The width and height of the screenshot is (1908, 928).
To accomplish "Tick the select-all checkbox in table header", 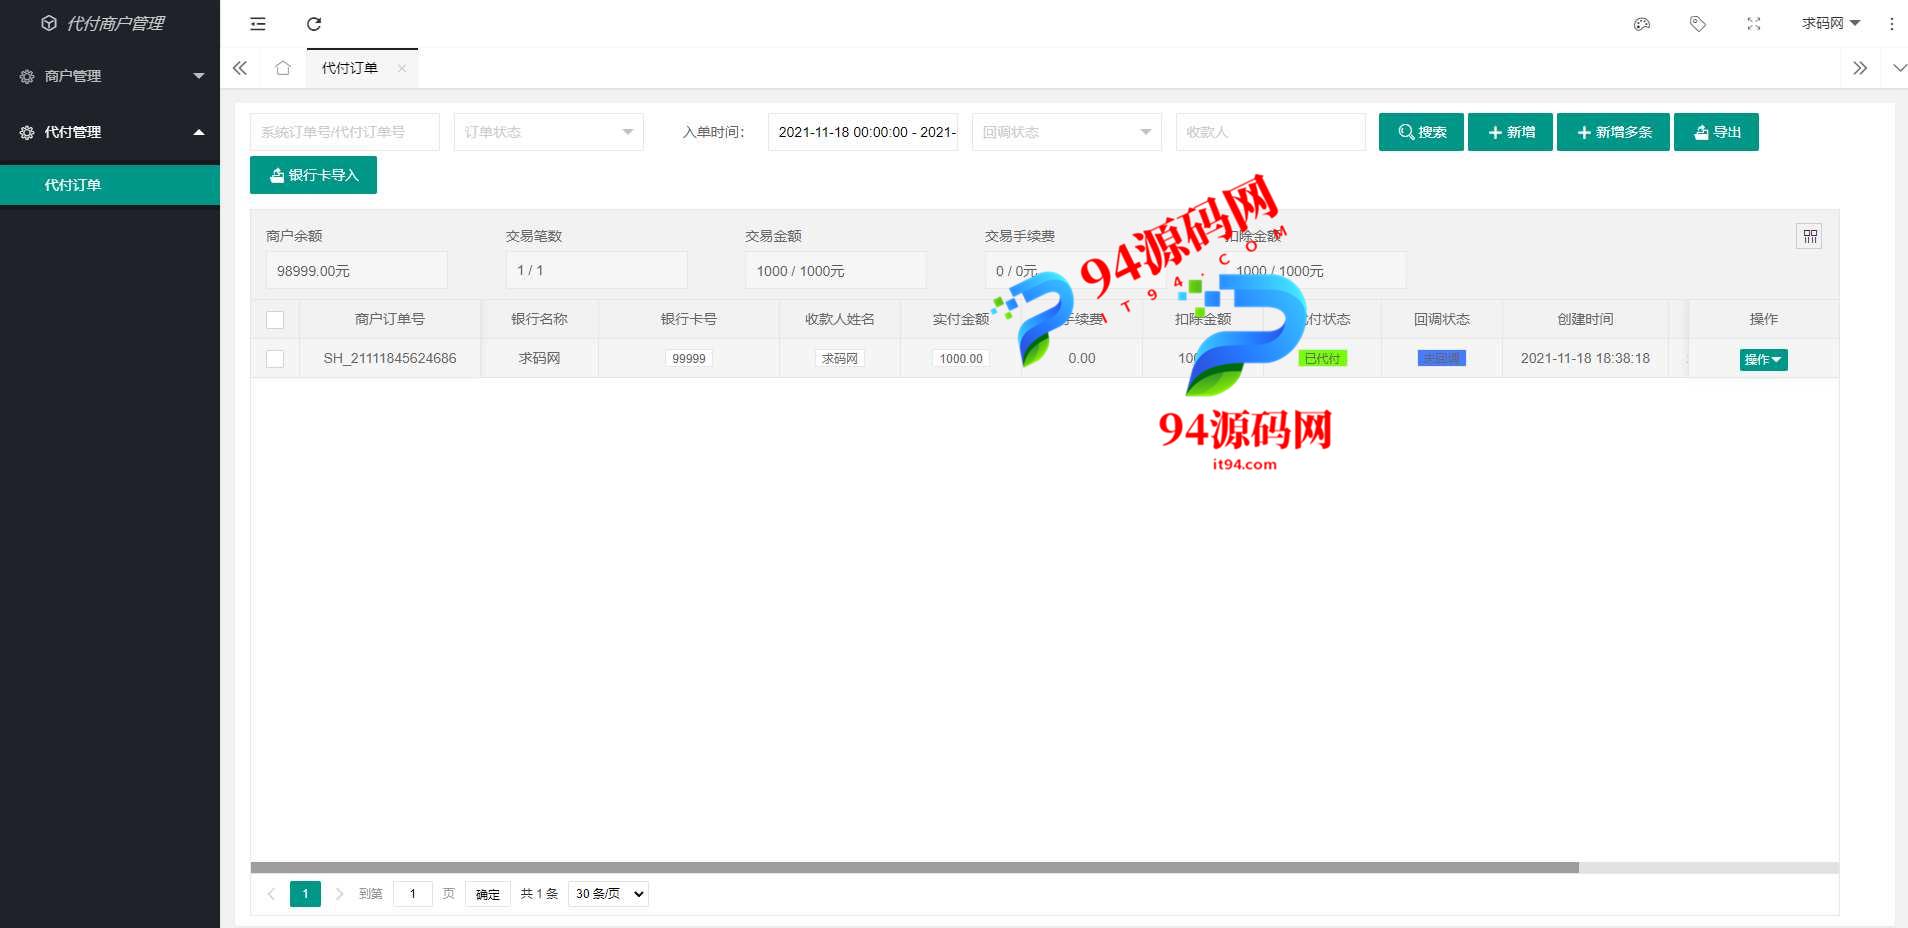I will click(275, 320).
